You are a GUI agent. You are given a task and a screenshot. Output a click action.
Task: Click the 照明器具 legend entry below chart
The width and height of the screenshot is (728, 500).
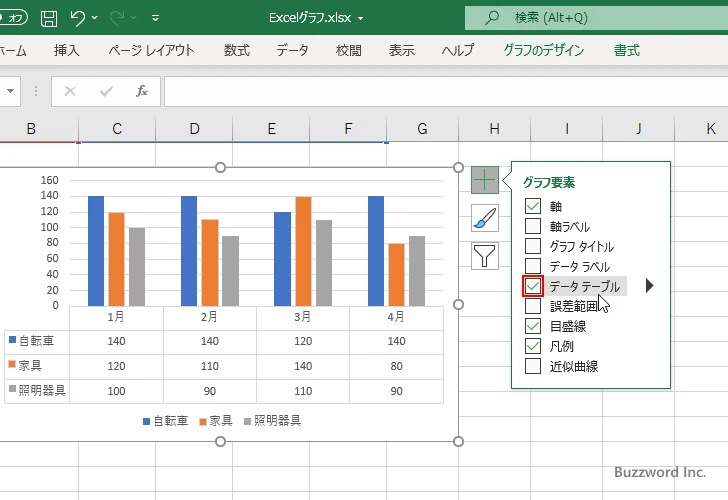pos(273,421)
